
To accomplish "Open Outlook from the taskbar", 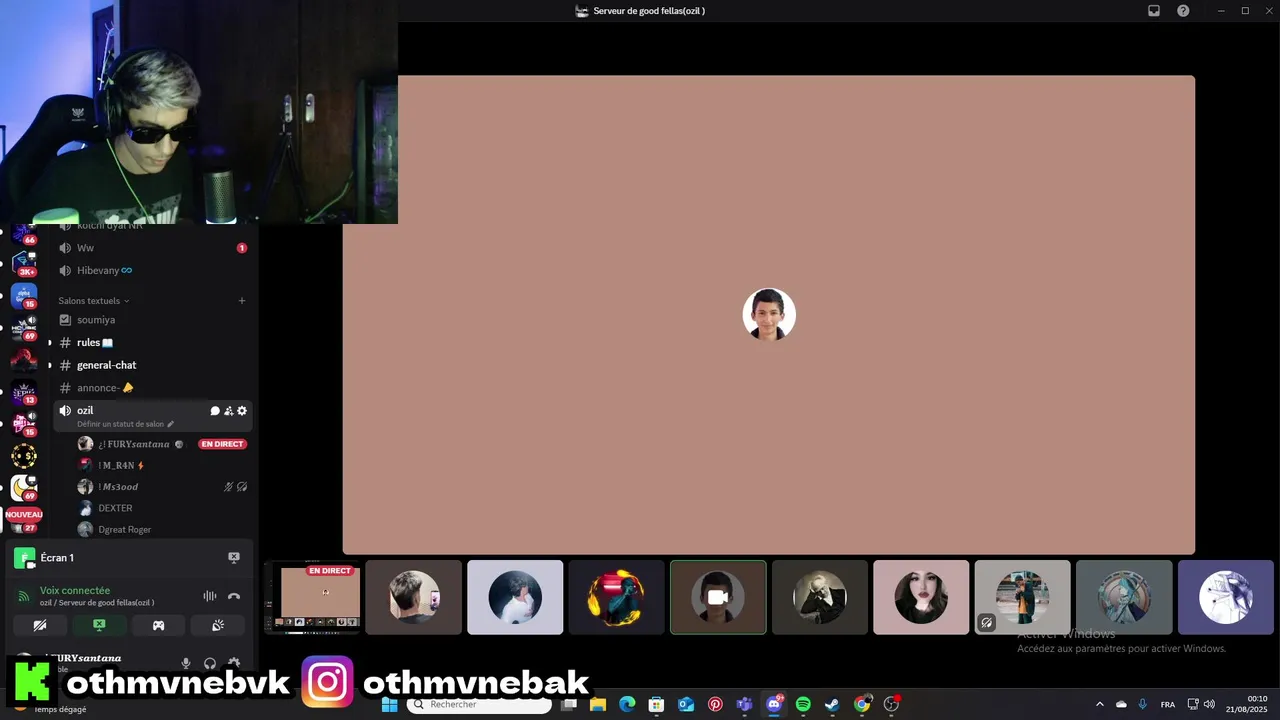I will (x=686, y=704).
